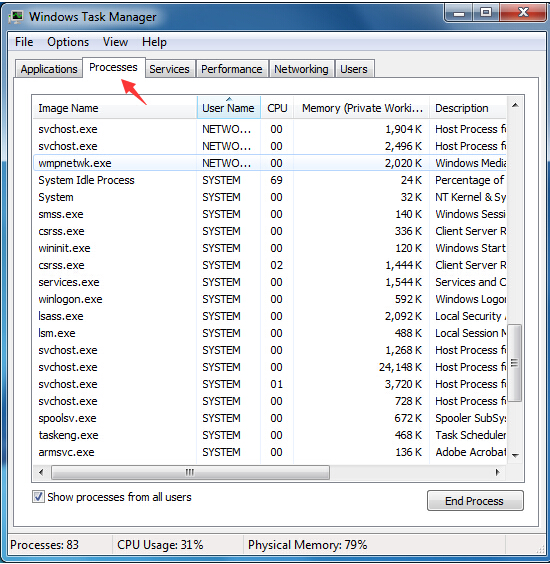550x564 pixels.
Task: Sort by Memory (Private Working Set) column
Action: 362,108
